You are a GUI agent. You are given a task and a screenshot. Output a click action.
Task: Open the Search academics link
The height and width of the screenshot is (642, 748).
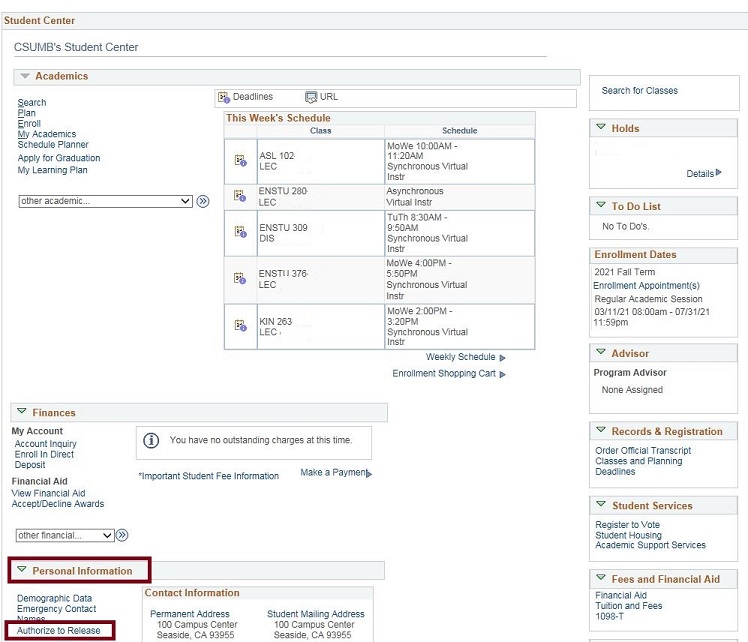tap(32, 103)
